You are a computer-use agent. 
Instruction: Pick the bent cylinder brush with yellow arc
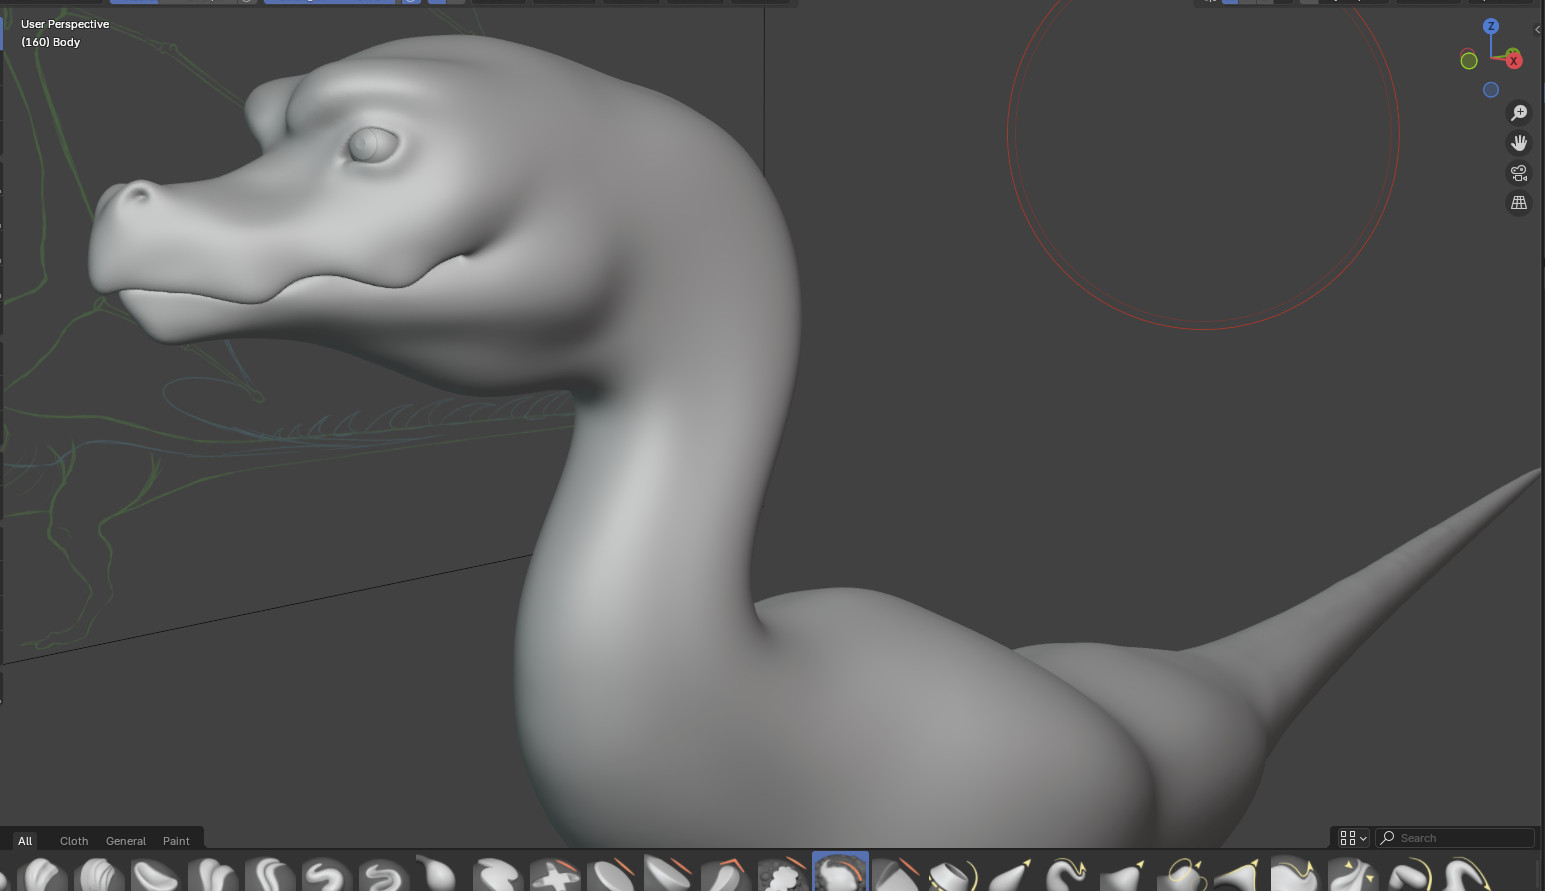point(1409,874)
